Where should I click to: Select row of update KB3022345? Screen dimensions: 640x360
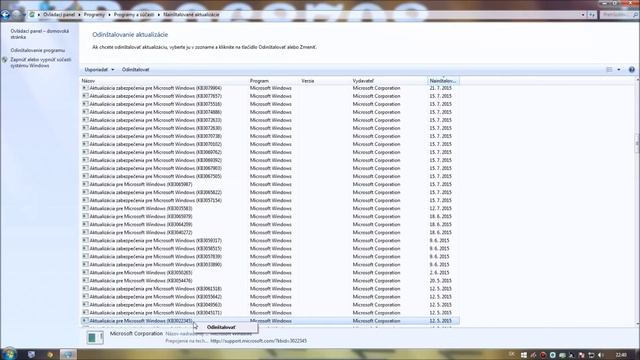270,321
